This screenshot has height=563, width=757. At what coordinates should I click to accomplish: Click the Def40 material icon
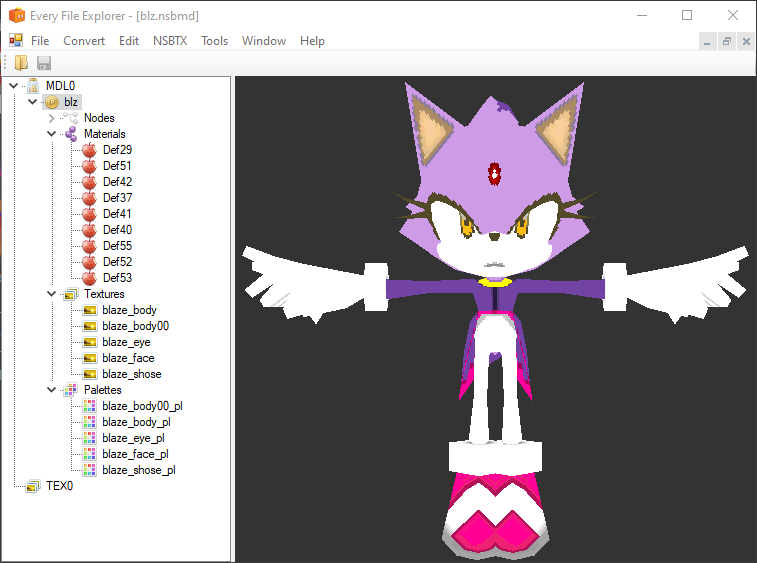click(89, 230)
